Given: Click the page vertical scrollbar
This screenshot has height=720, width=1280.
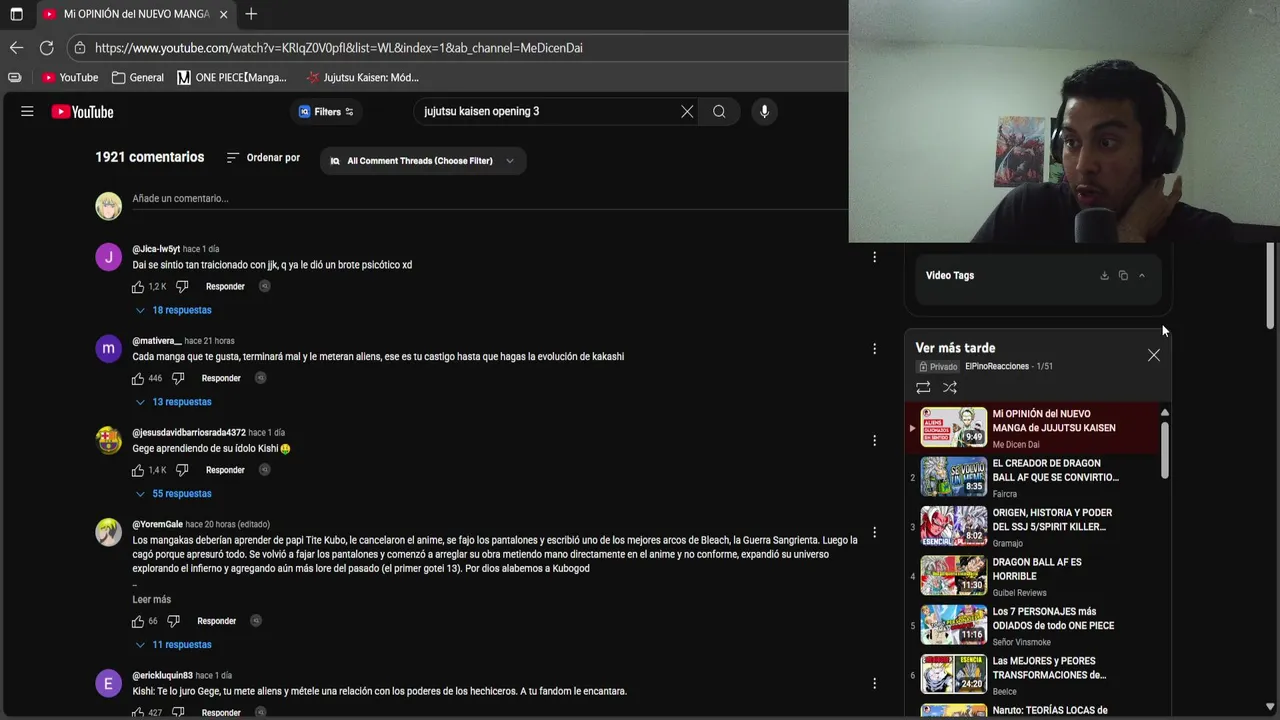Looking at the screenshot, I should pos(1271,285).
